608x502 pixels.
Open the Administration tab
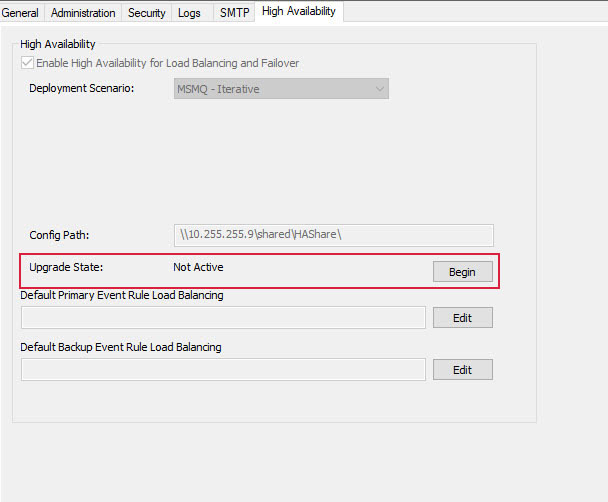pos(83,13)
